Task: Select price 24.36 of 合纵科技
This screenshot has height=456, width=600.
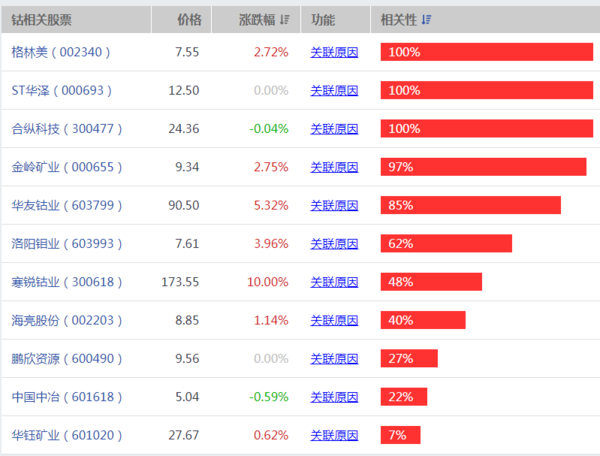Action: coord(184,129)
